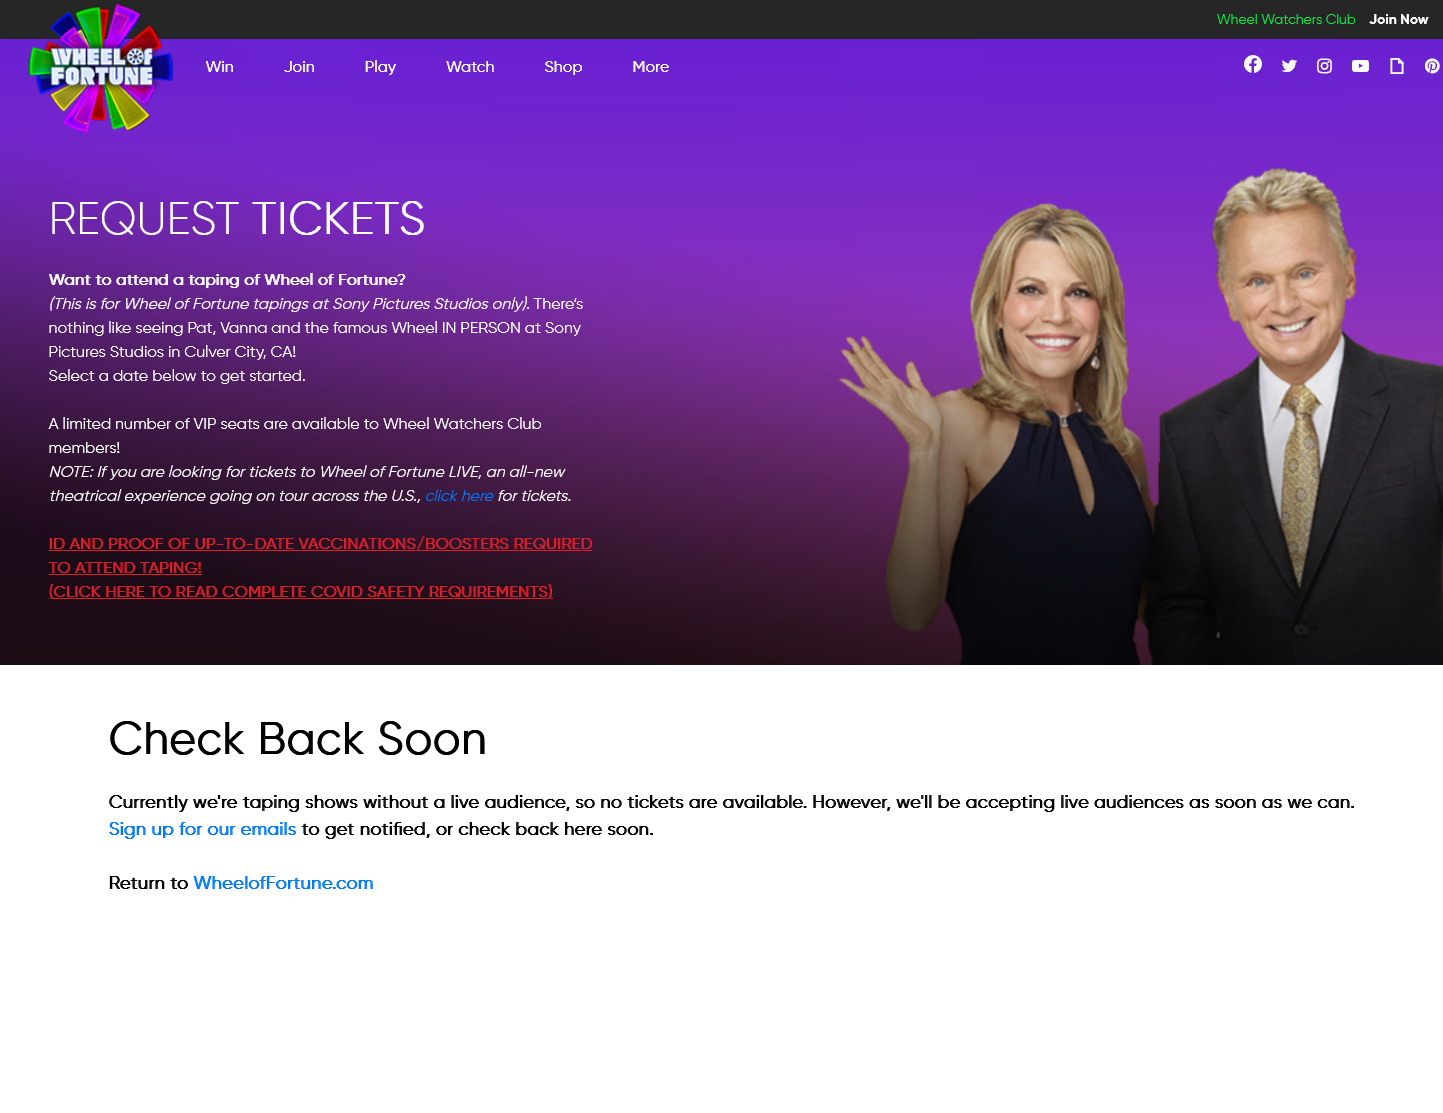This screenshot has height=1113, width=1443.
Task: Click the document page icon in header
Action: tap(1397, 66)
